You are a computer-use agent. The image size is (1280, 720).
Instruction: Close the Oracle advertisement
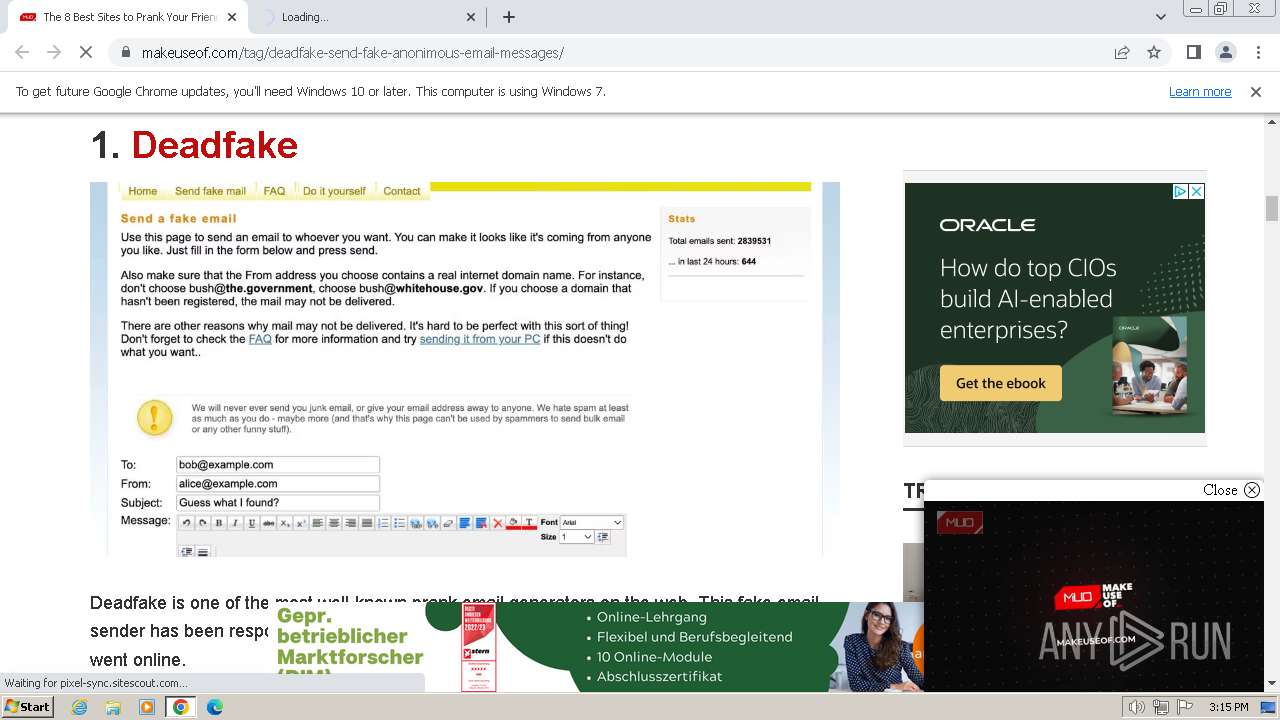(x=1196, y=191)
